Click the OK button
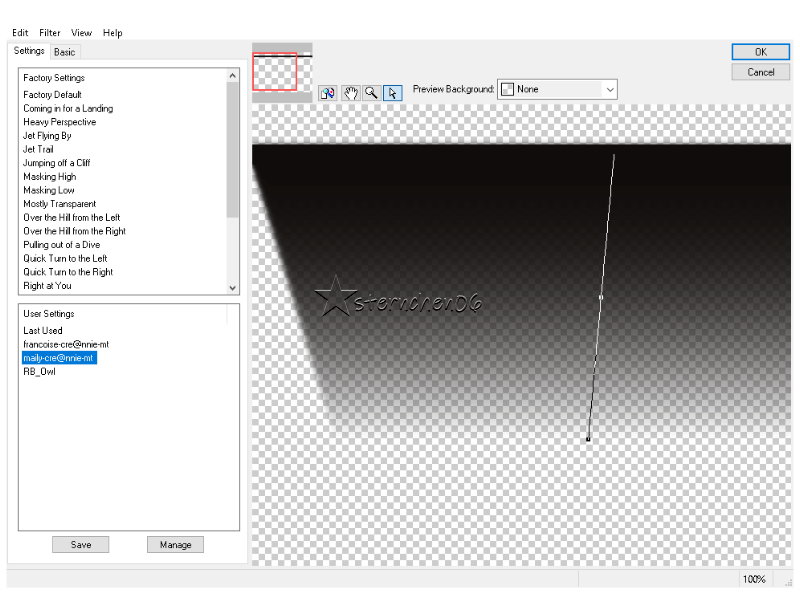The width and height of the screenshot is (800, 594). (x=761, y=52)
